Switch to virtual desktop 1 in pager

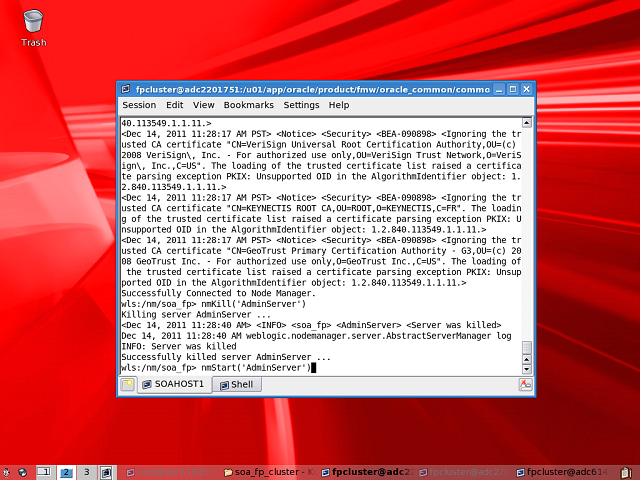point(45,472)
